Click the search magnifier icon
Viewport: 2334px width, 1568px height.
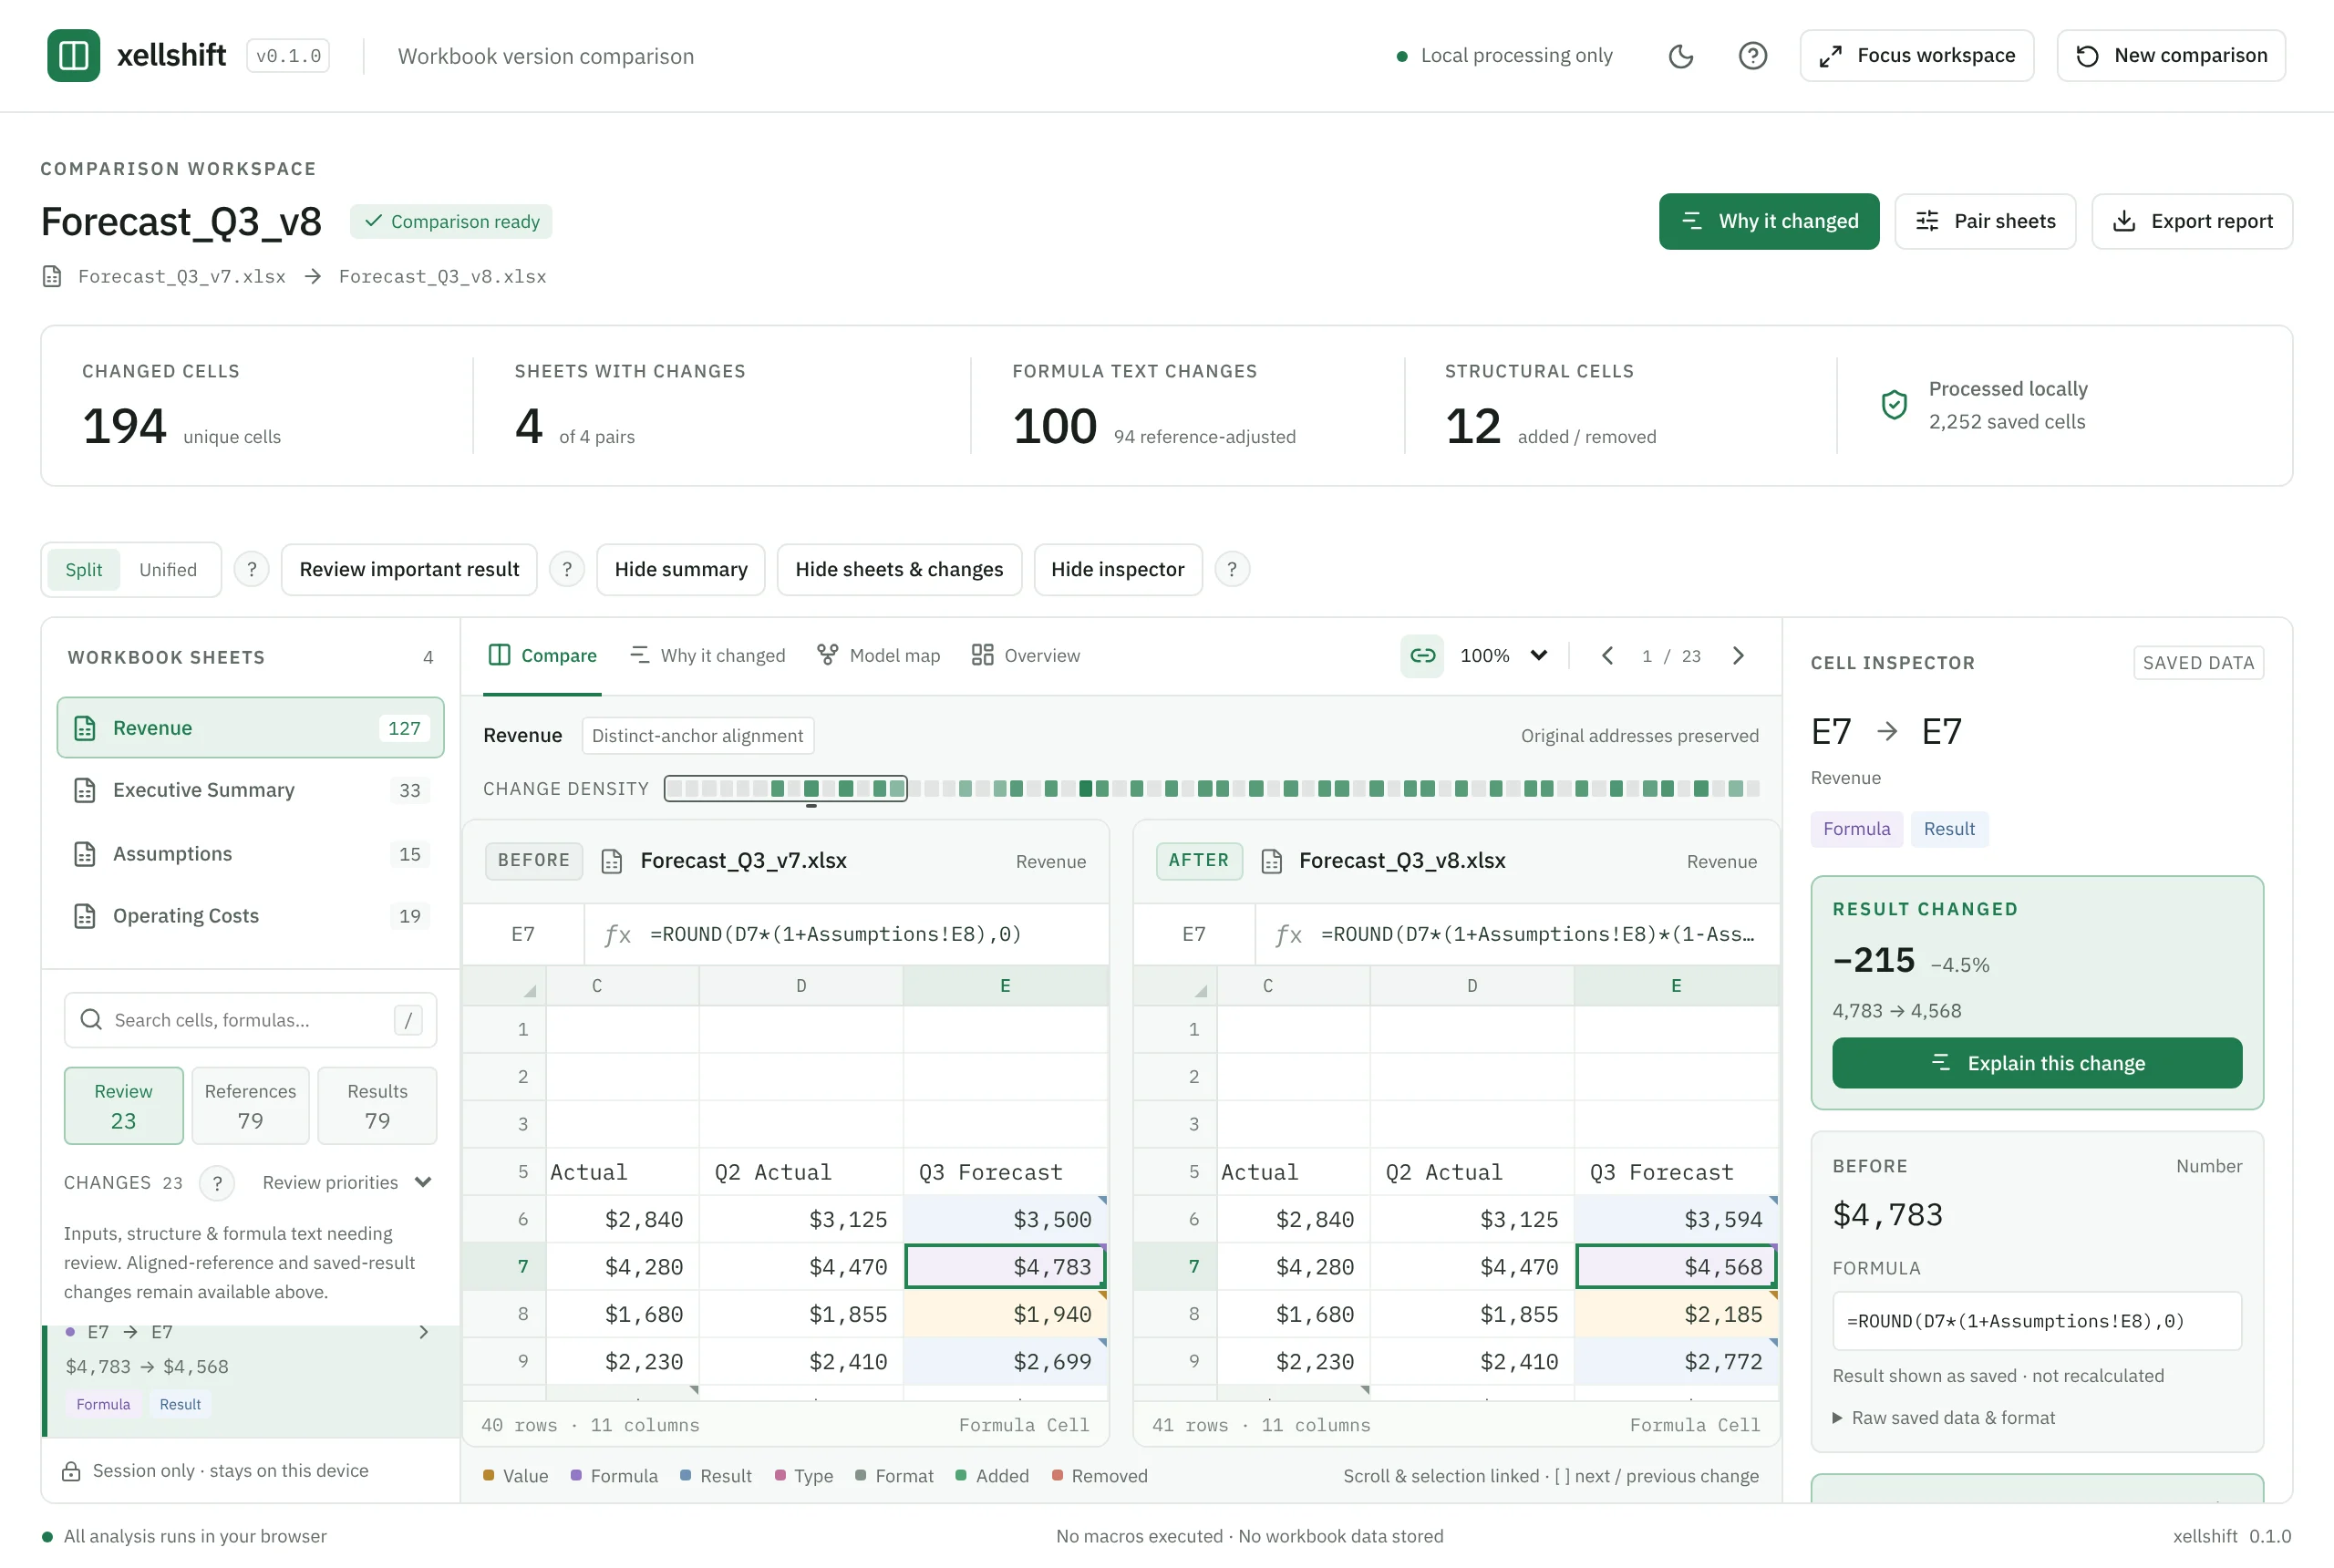(x=91, y=1020)
